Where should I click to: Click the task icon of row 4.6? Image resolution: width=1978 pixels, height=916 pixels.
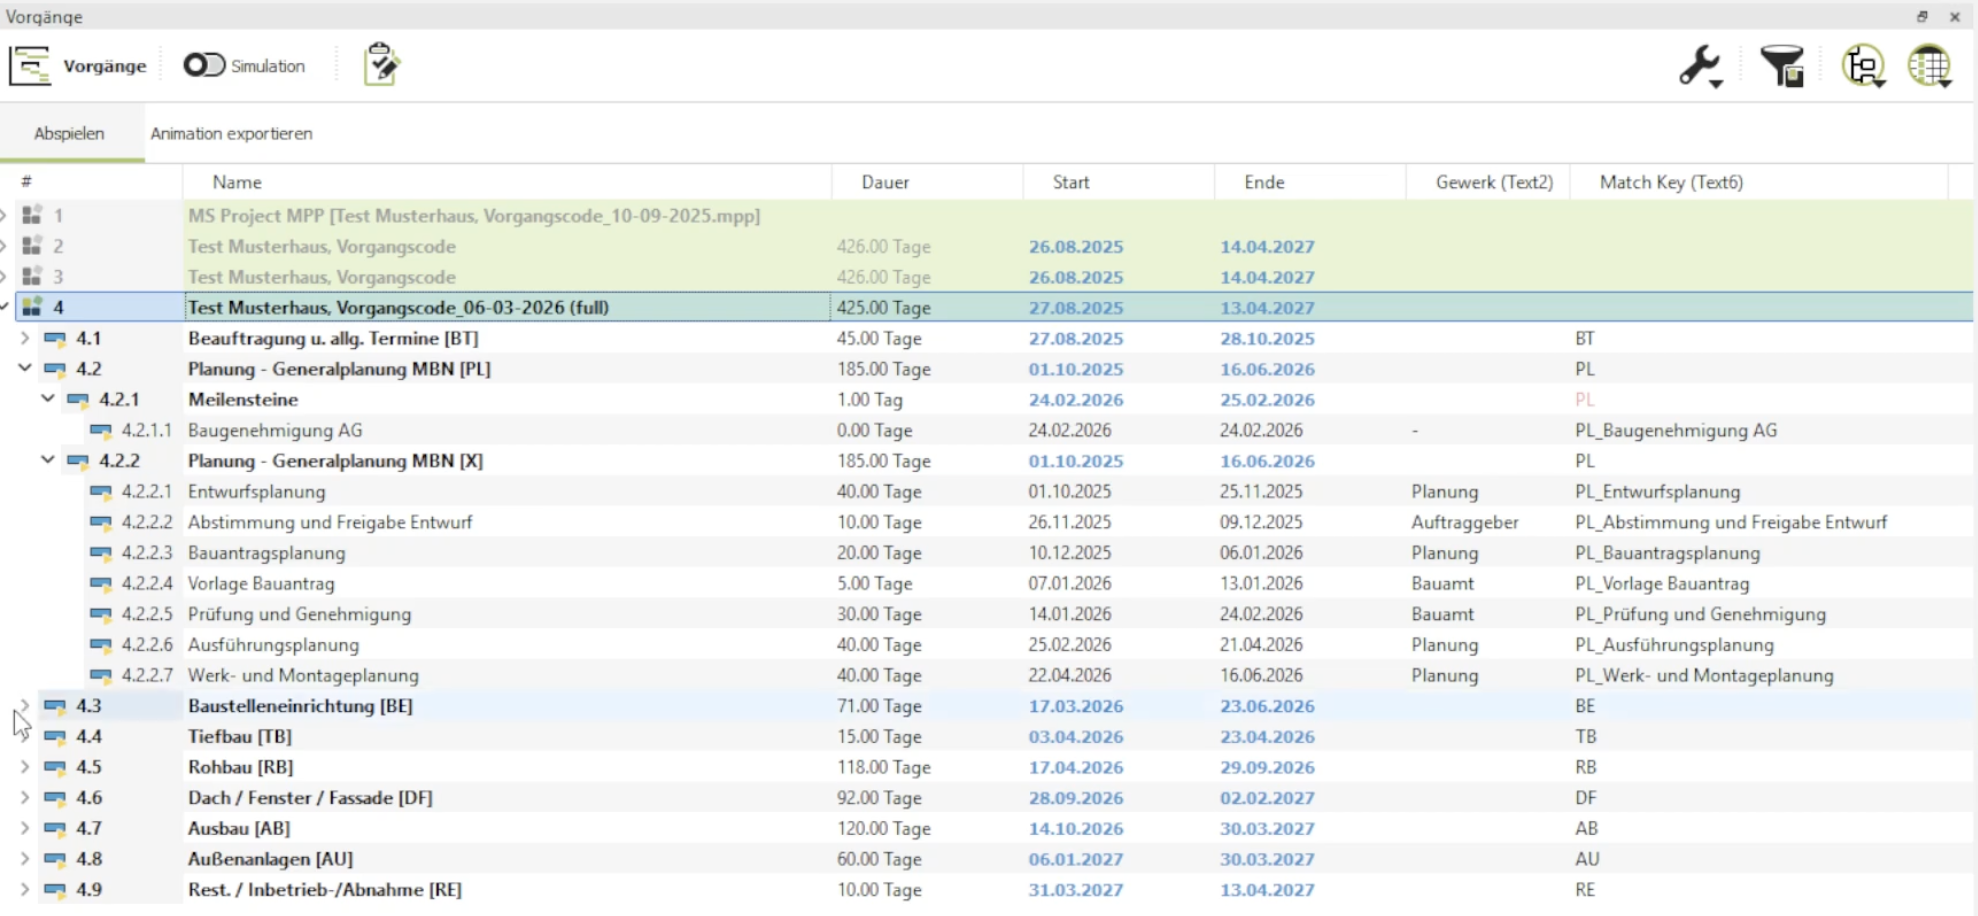(x=55, y=798)
